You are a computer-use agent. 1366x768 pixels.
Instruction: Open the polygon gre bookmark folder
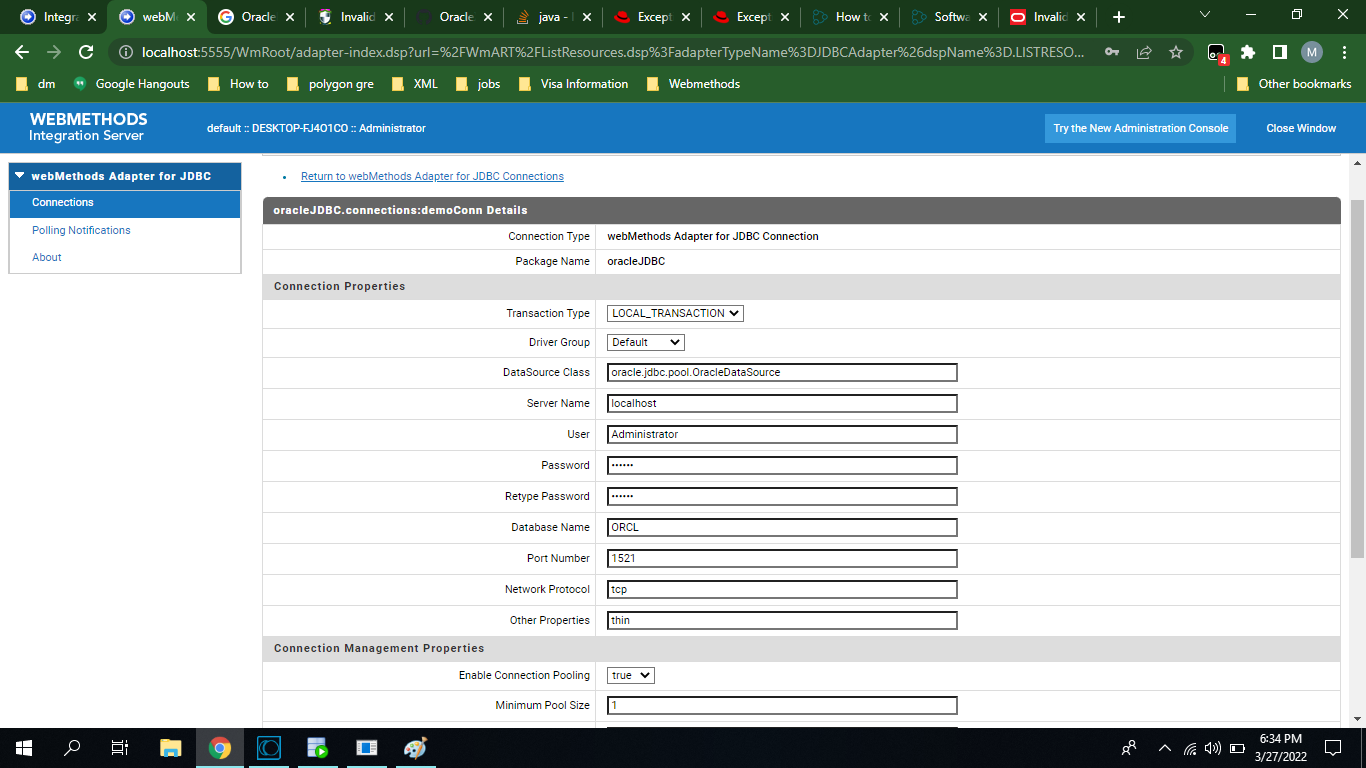(x=330, y=84)
